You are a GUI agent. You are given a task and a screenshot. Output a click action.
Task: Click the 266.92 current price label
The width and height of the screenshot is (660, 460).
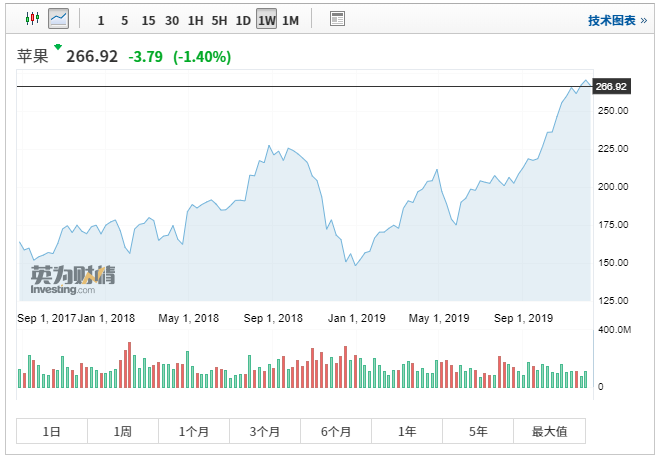coord(611,86)
